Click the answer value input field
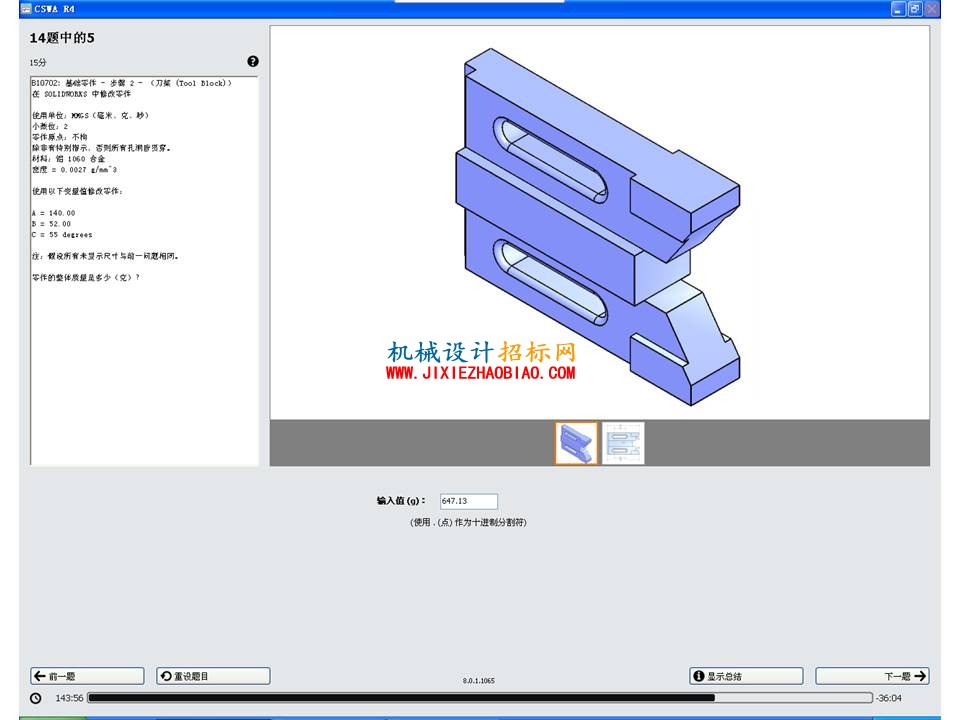The width and height of the screenshot is (960, 720). coord(468,501)
